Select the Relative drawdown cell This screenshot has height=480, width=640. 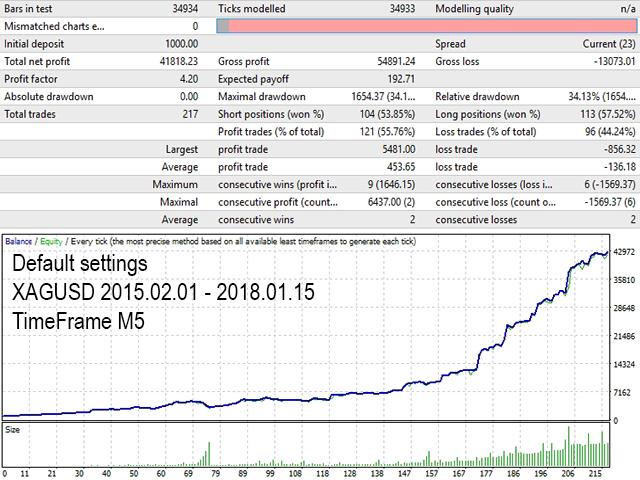coord(595,97)
